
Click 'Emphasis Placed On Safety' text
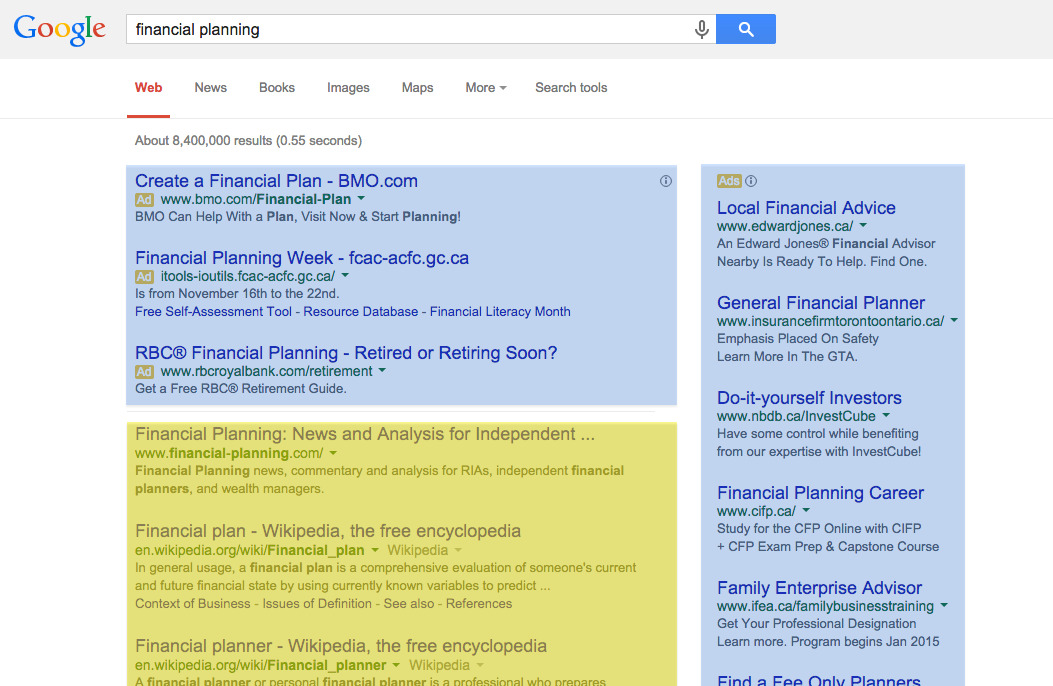click(798, 338)
